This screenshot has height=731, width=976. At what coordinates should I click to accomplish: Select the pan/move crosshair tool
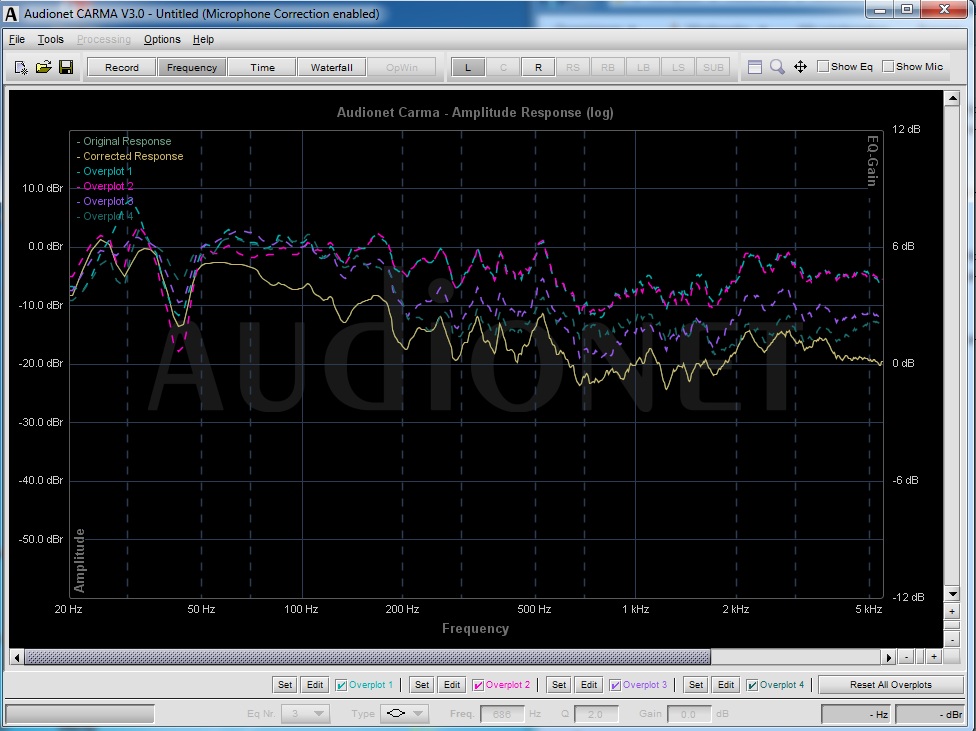800,67
